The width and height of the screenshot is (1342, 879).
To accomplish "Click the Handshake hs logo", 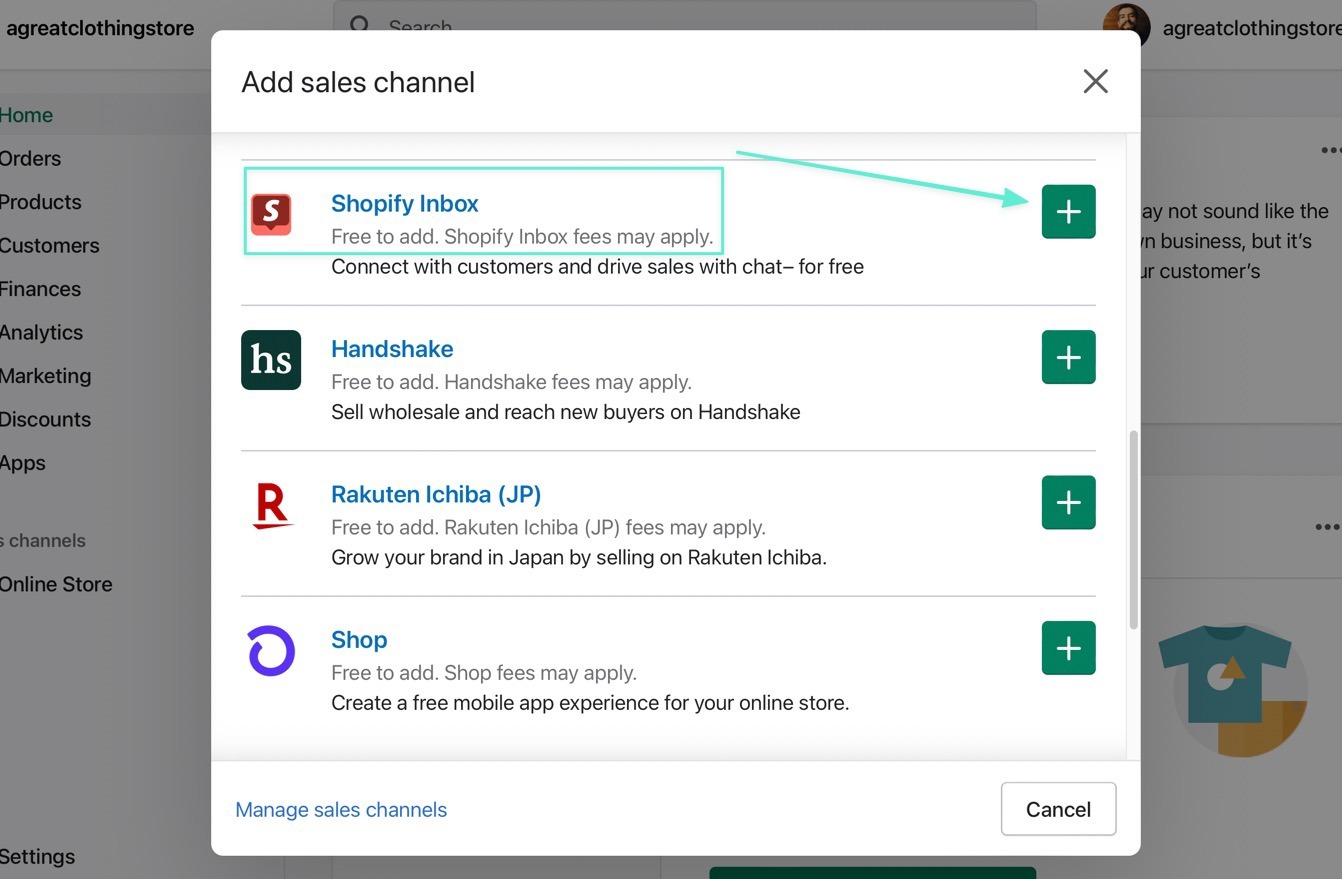I will point(271,359).
